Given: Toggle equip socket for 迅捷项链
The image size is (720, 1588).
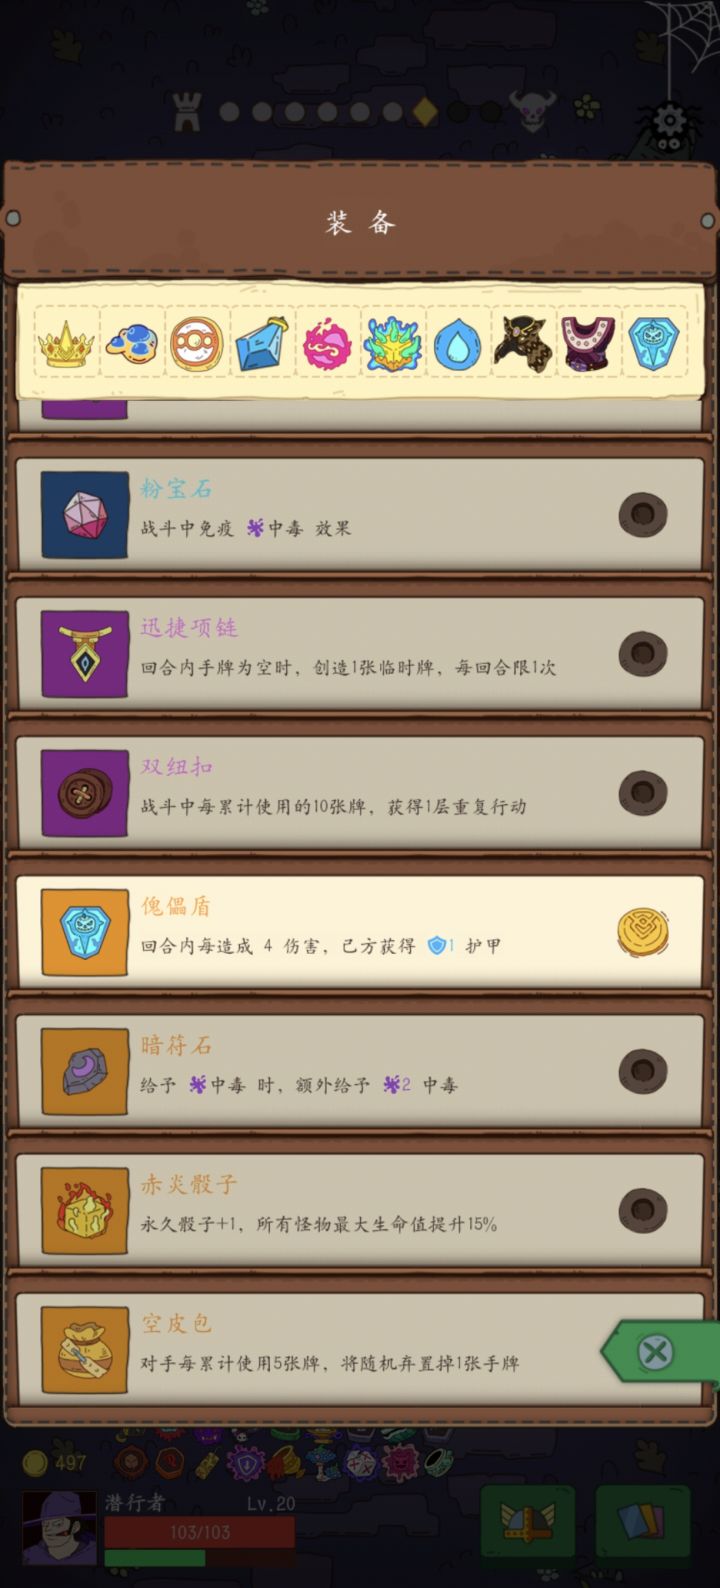Looking at the screenshot, I should [642, 654].
